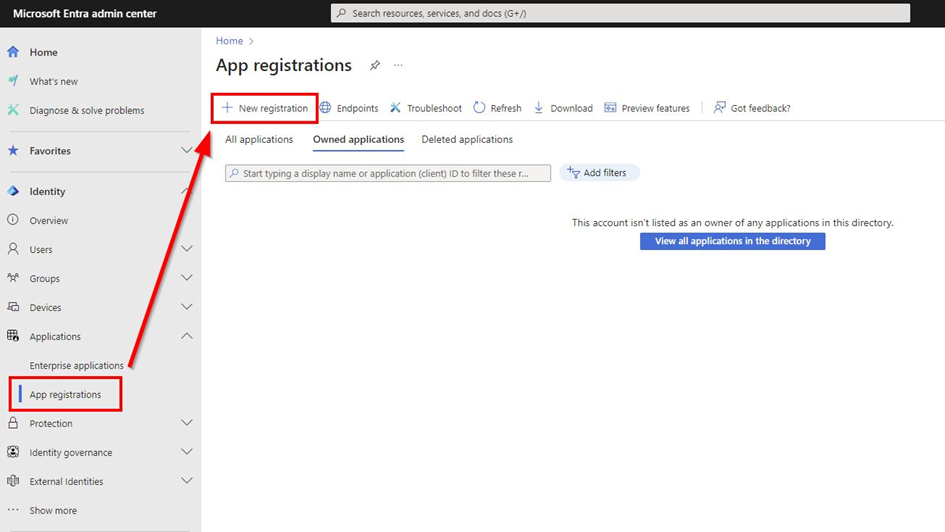
Task: Click the What's new label
Action: pyautogui.click(x=54, y=81)
